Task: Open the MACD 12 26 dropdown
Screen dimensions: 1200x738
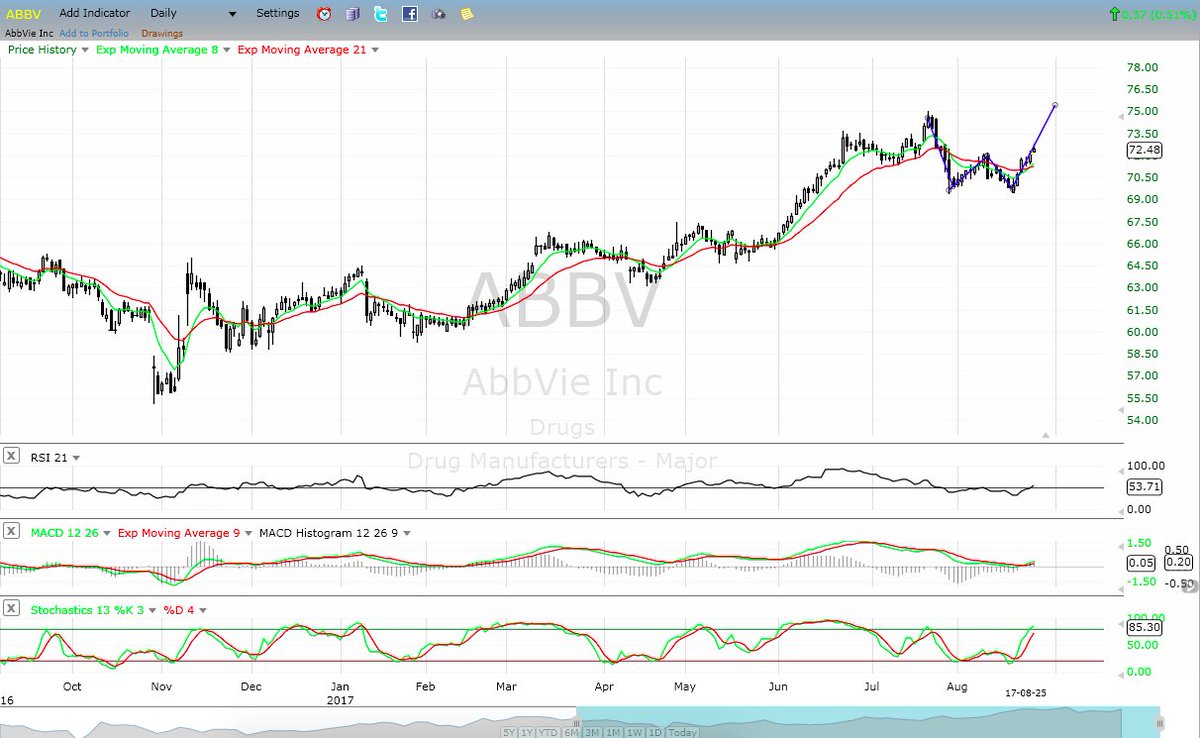Action: pos(105,533)
